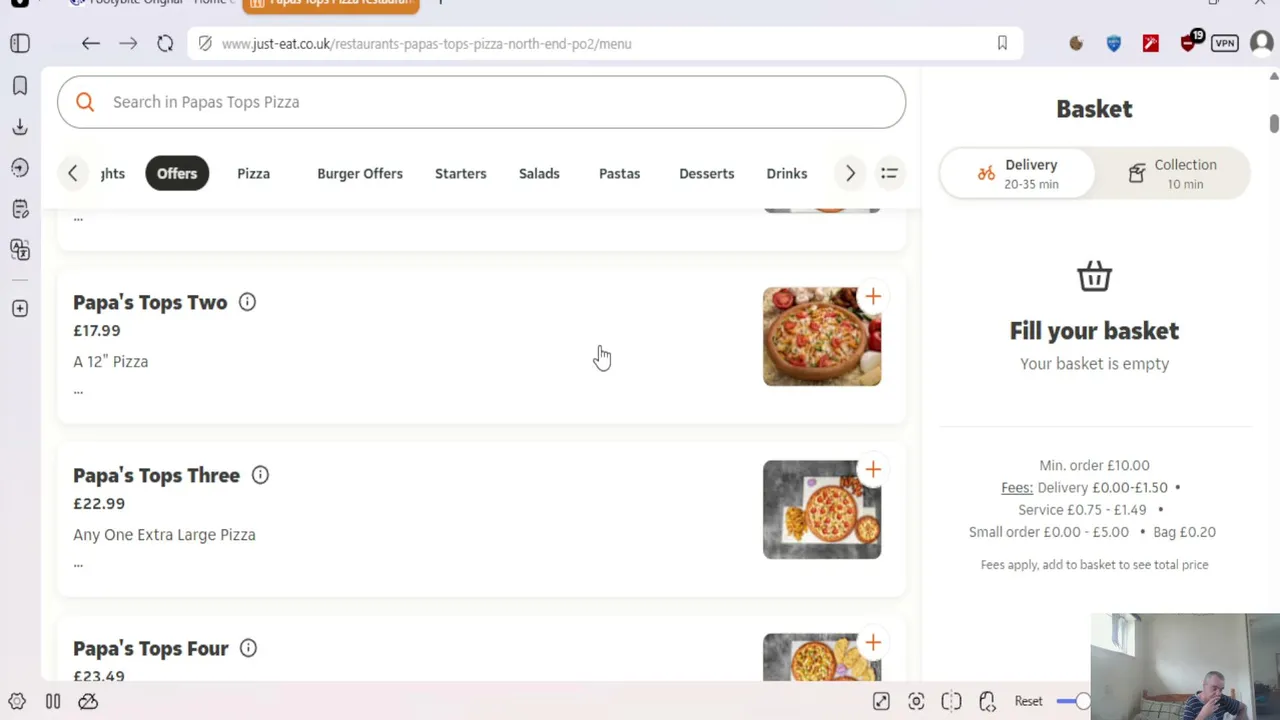Image resolution: width=1280 pixels, height=720 pixels.
Task: Switch to the Papas Tops Pizza browser tab
Action: [x=331, y=4]
